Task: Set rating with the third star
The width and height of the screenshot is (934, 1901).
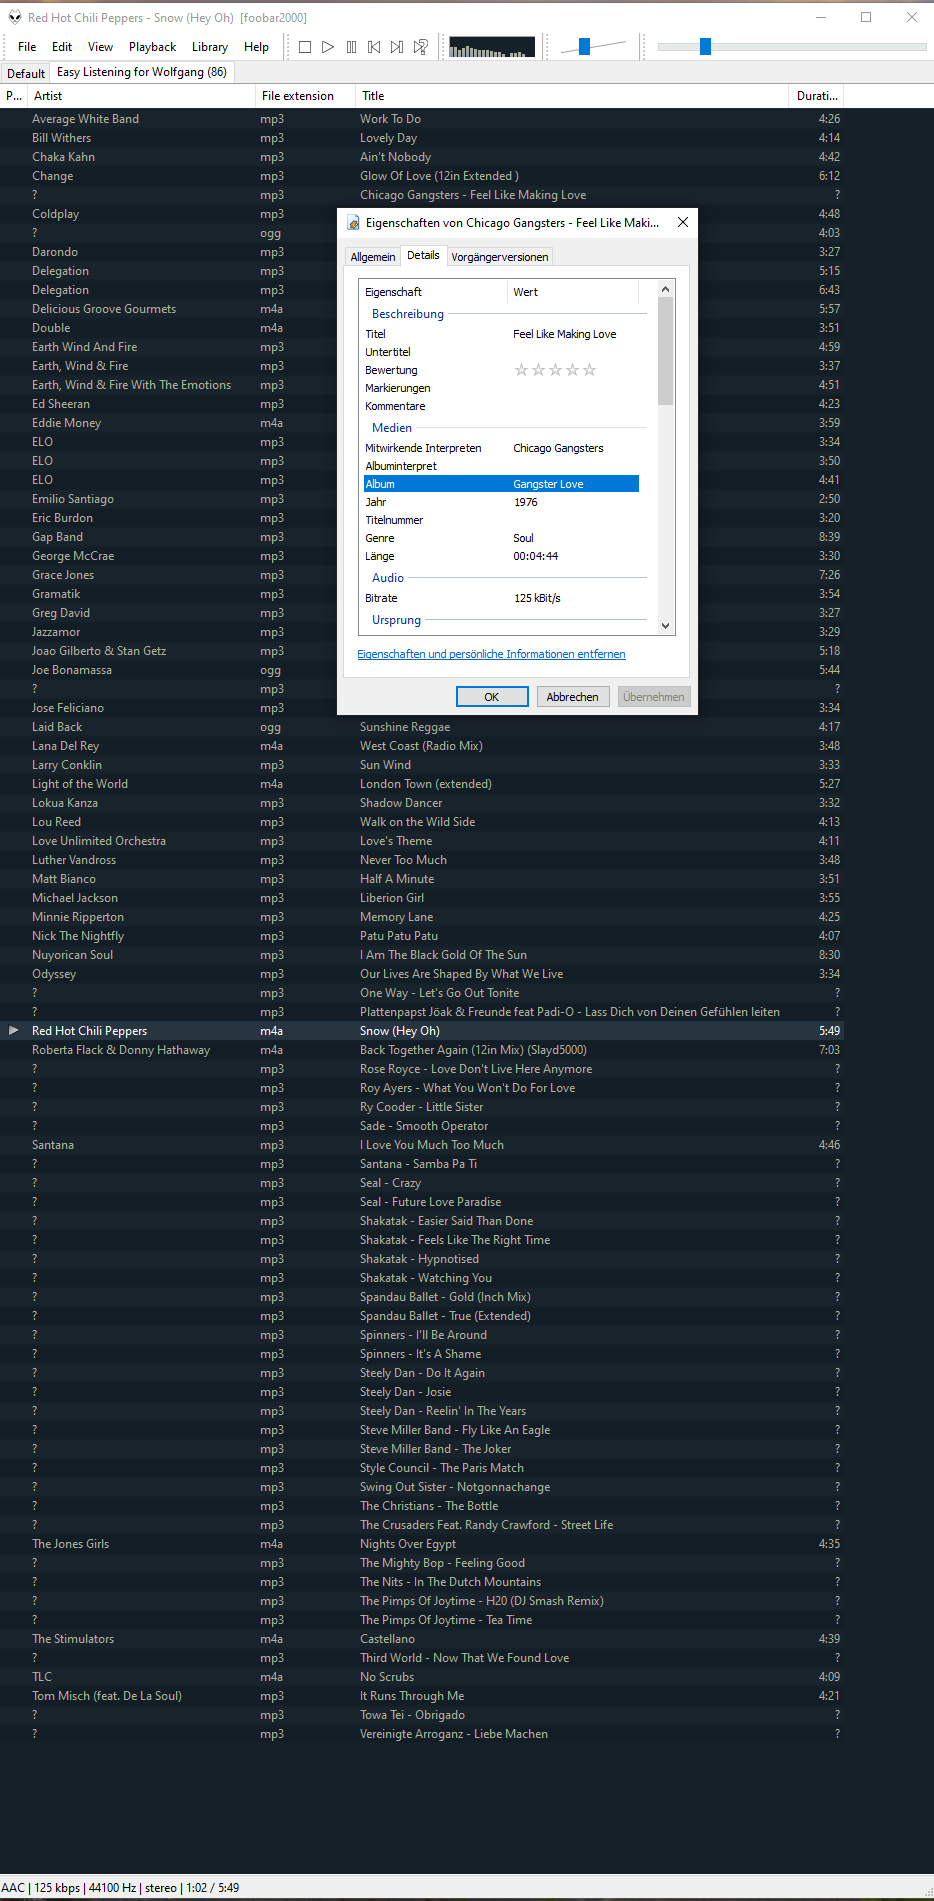Action: [555, 370]
